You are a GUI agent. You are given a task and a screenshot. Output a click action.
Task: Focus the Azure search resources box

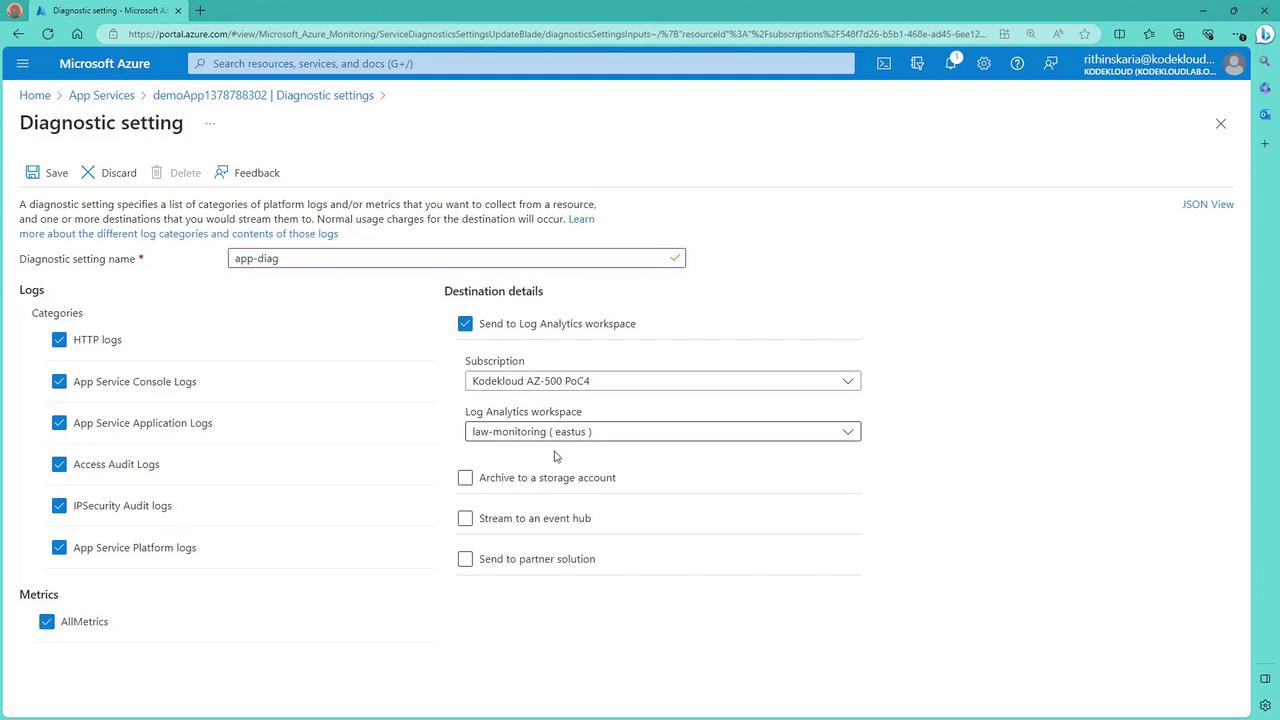pyautogui.click(x=521, y=63)
